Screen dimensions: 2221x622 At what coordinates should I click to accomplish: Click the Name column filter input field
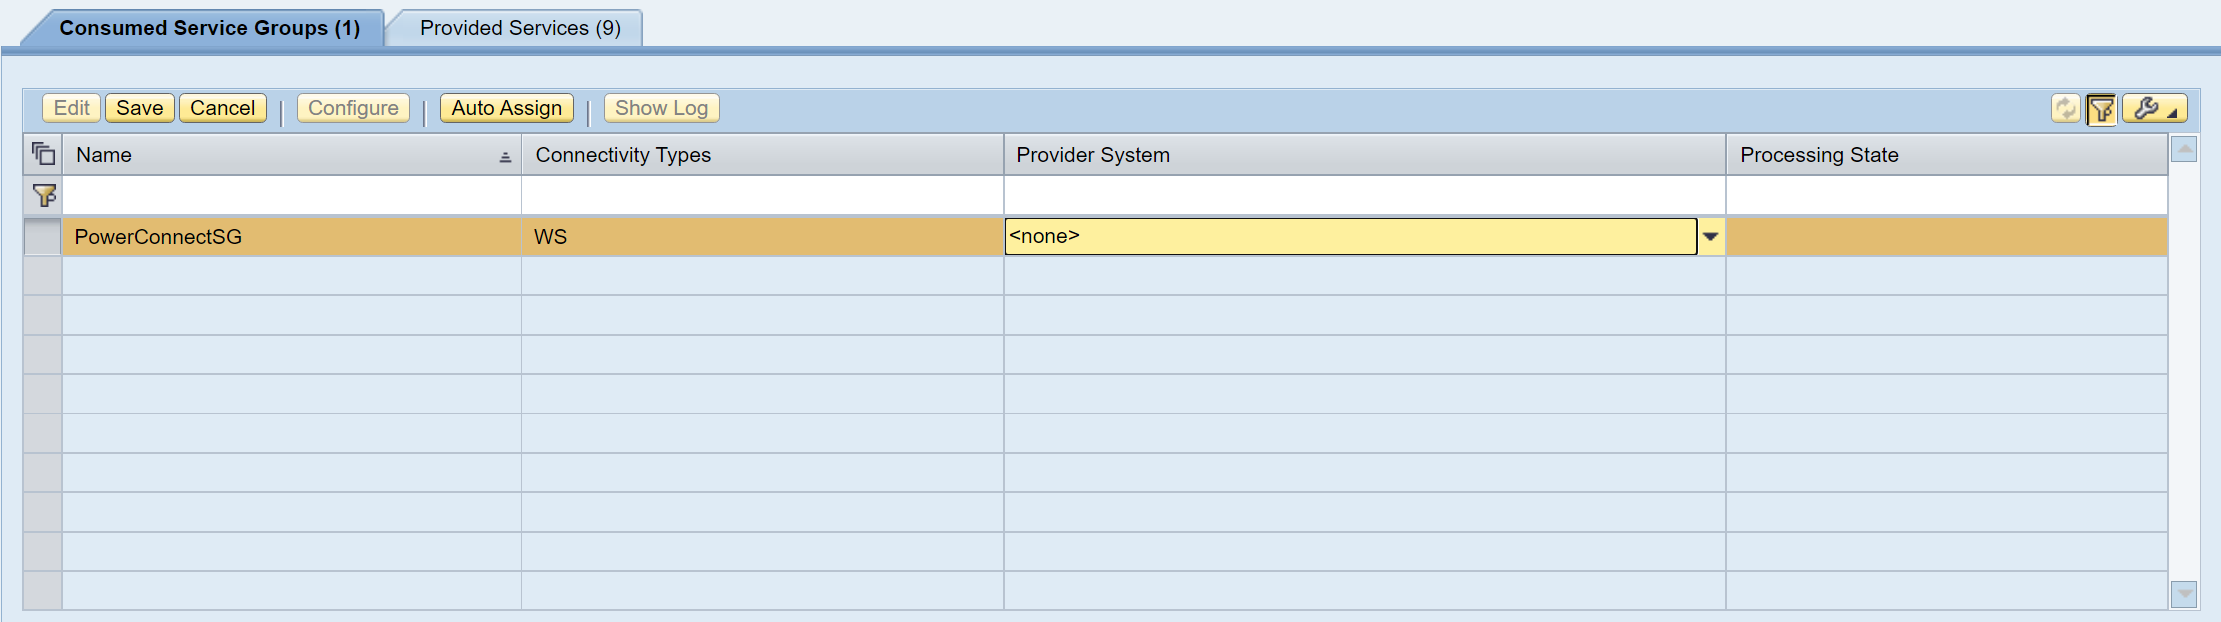[292, 196]
